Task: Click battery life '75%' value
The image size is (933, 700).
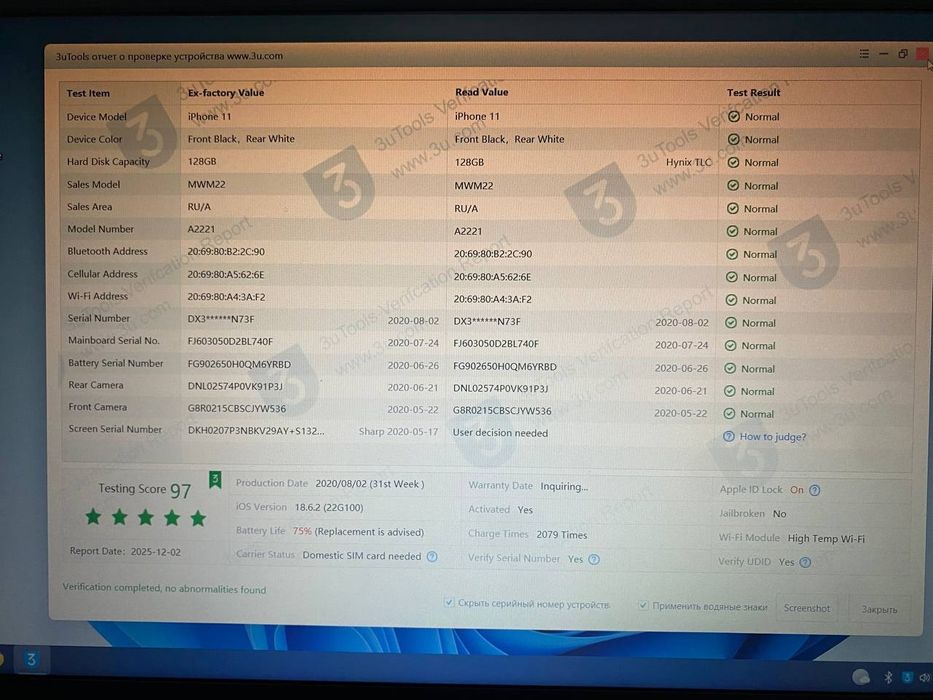Action: pos(302,532)
